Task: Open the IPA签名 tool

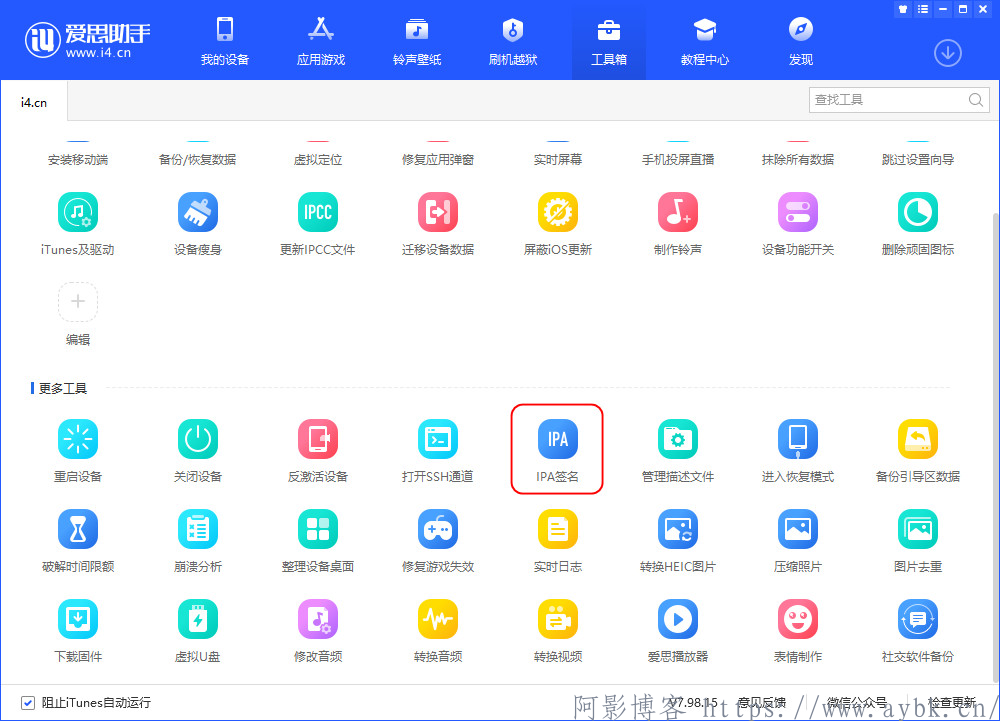Action: [557, 440]
